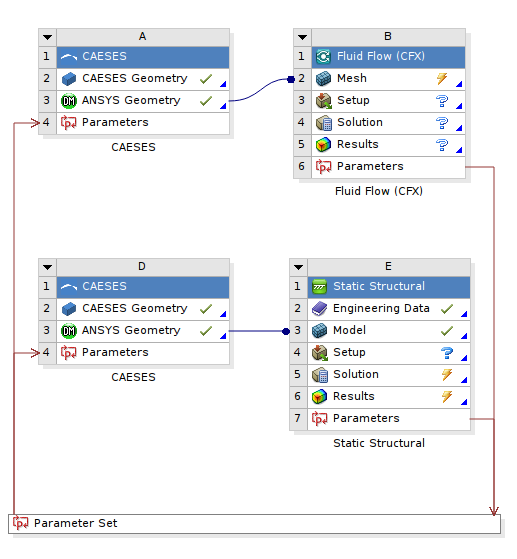This screenshot has height=559, width=517.
Task: Click ANSYS Geometry DM icon in system D
Action: pyautogui.click(x=69, y=331)
